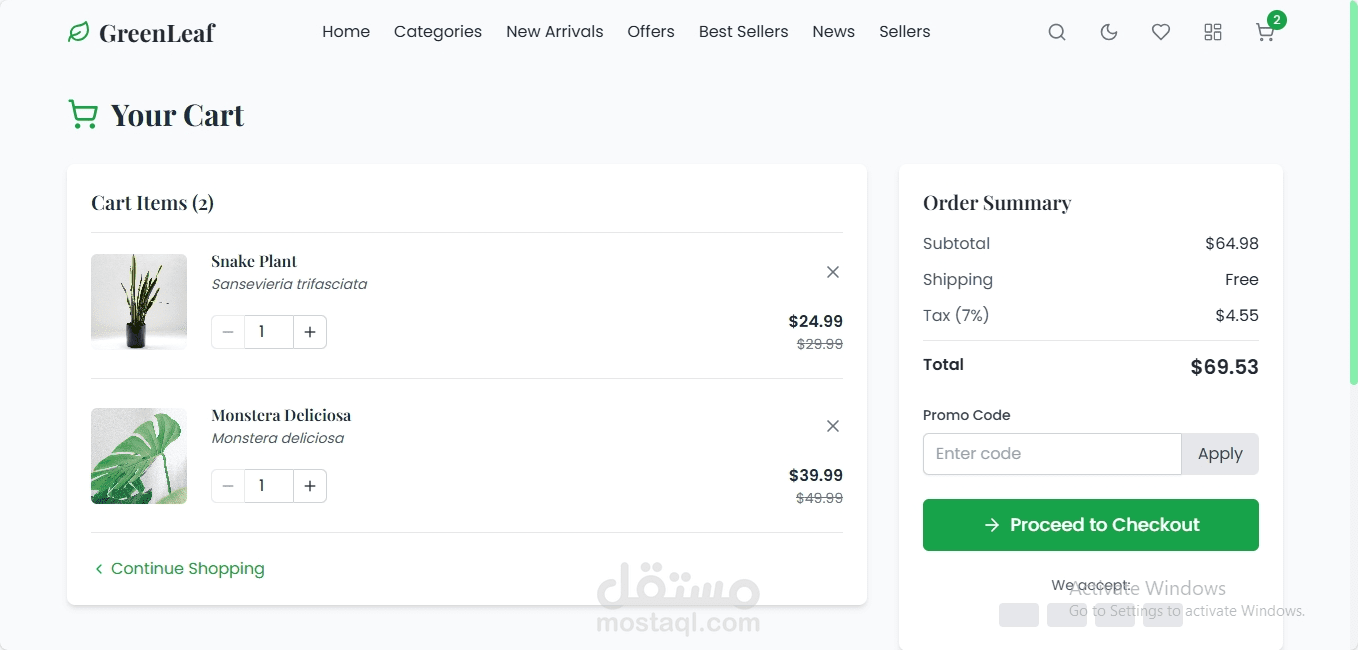Screen dimensions: 1358x650
Task: Click the Snake Plant product thumbnail
Action: [x=139, y=302]
